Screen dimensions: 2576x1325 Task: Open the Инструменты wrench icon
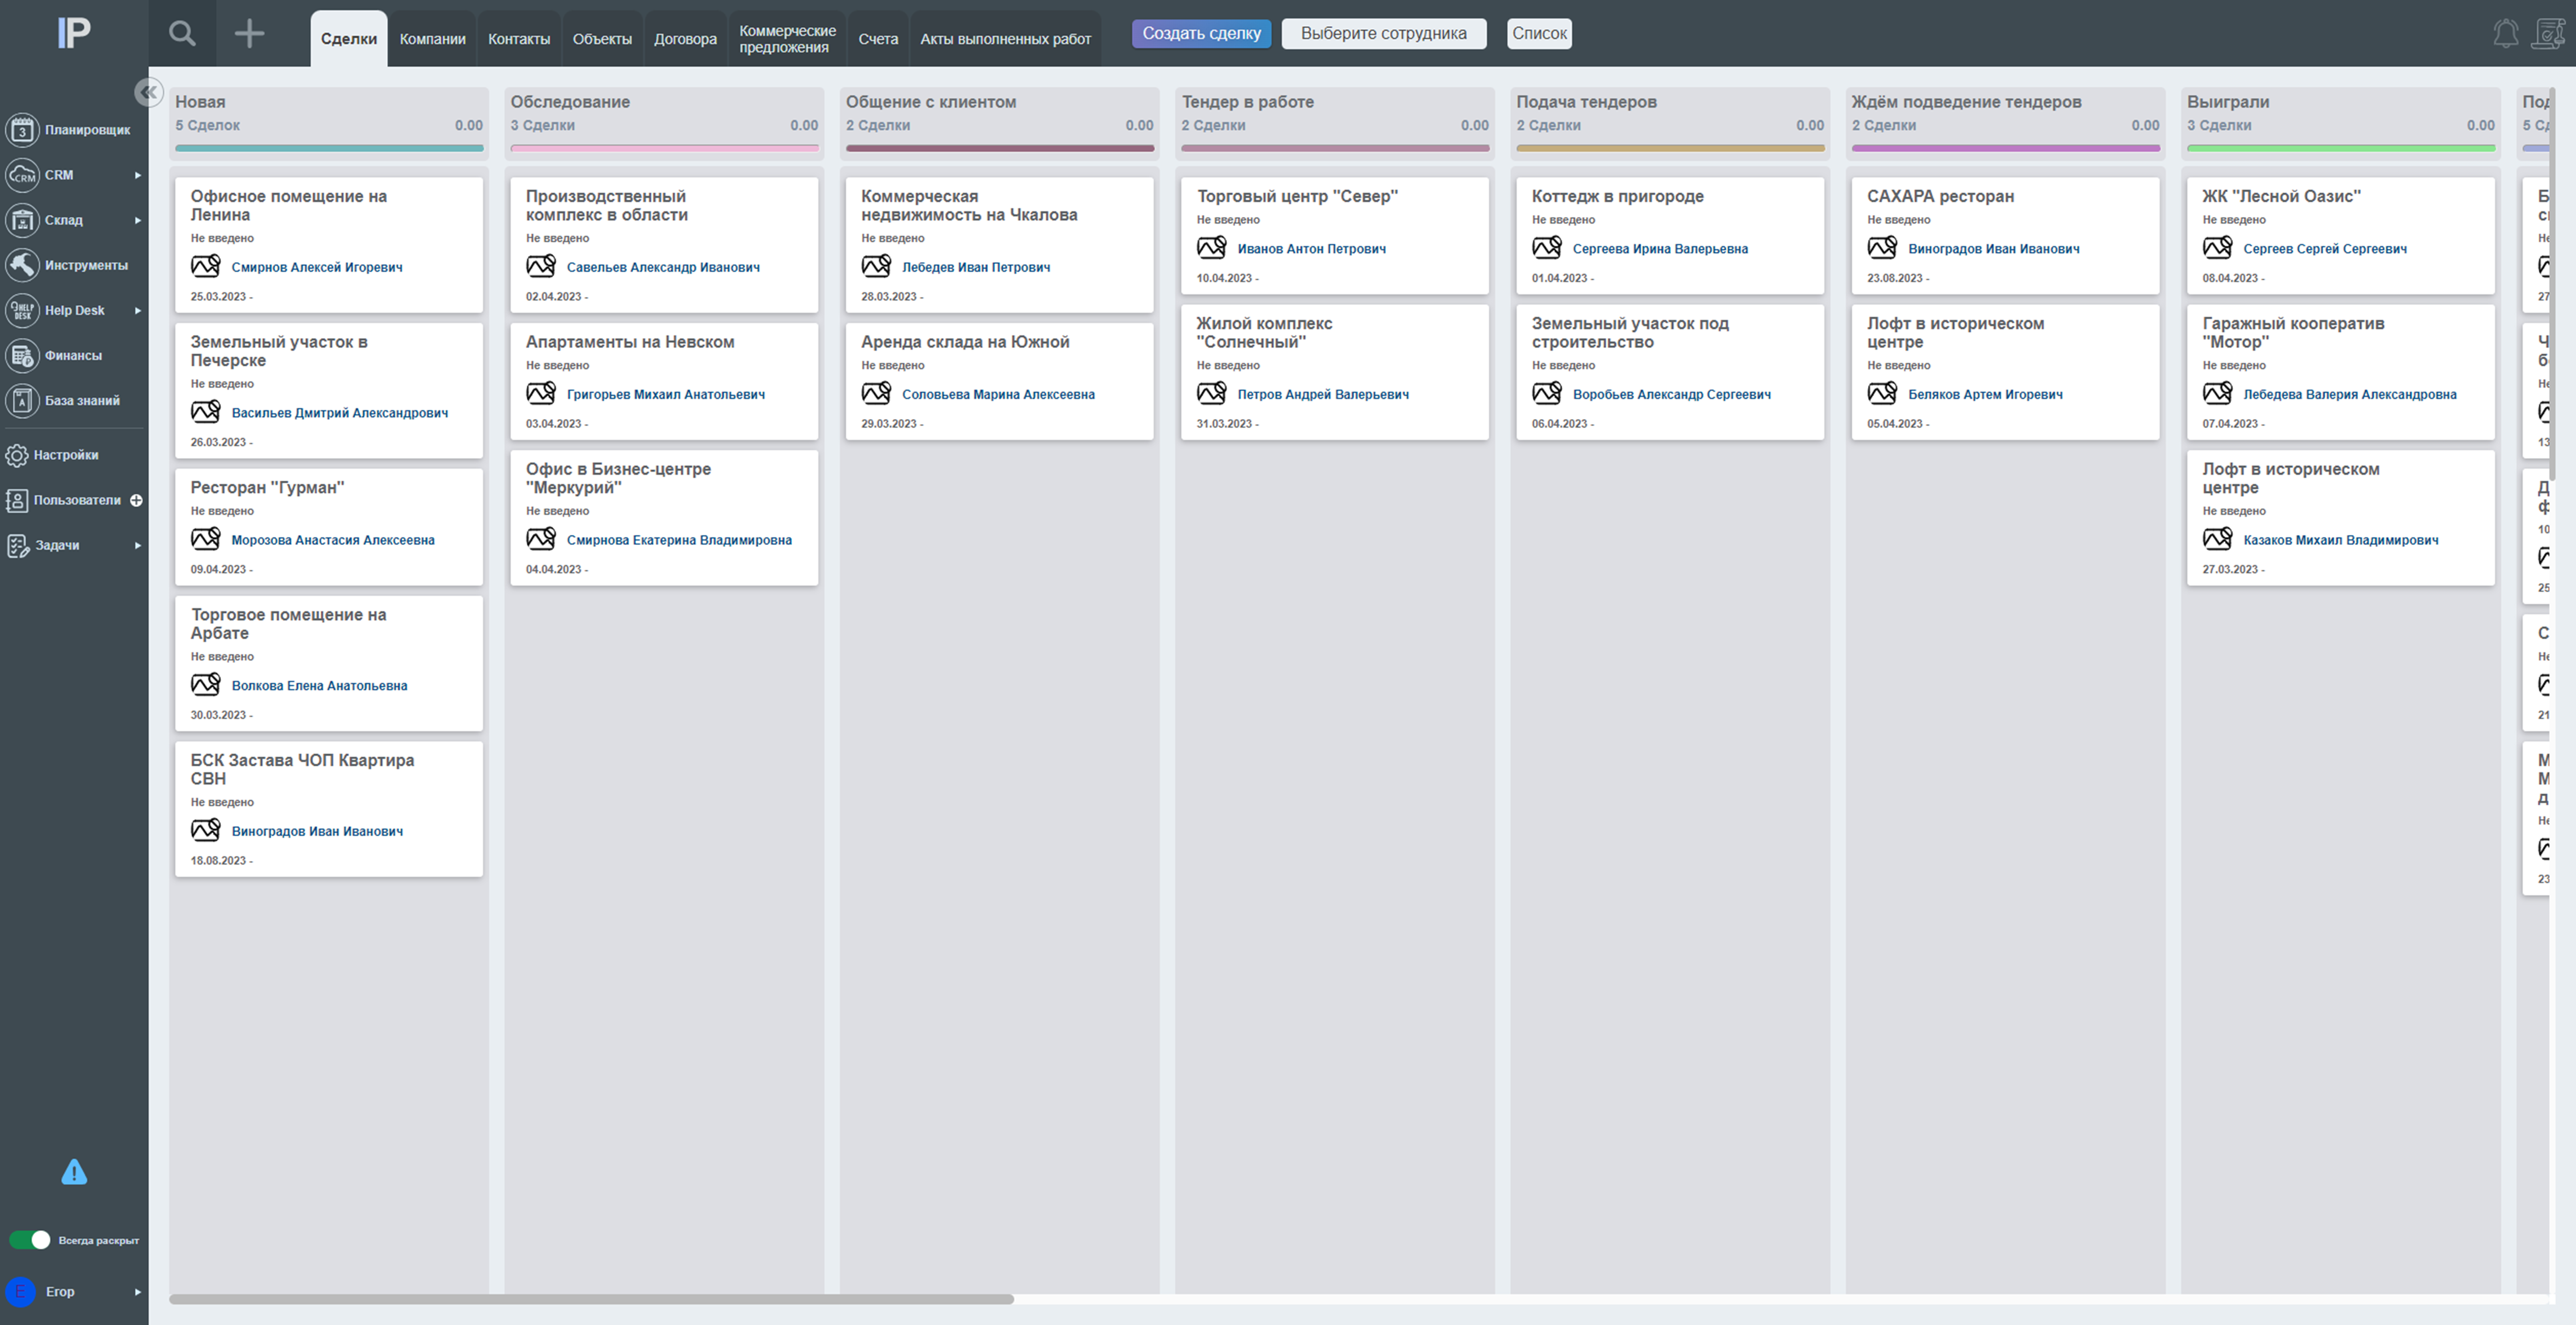pos(22,265)
